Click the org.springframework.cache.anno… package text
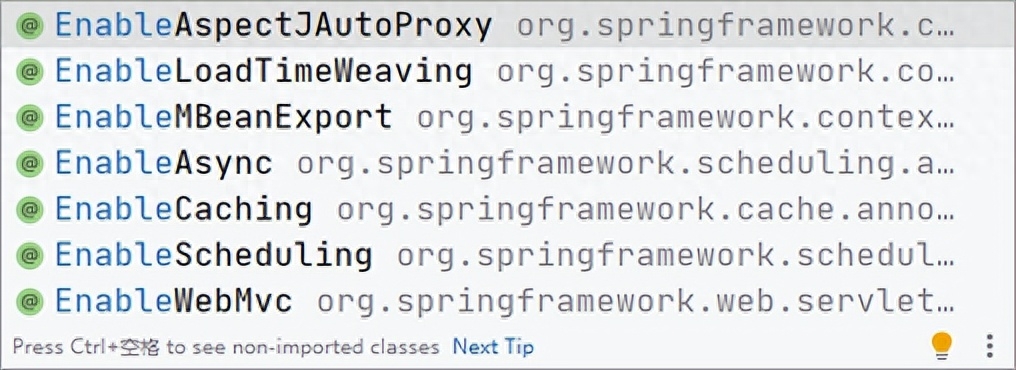1016x370 pixels. coord(645,211)
